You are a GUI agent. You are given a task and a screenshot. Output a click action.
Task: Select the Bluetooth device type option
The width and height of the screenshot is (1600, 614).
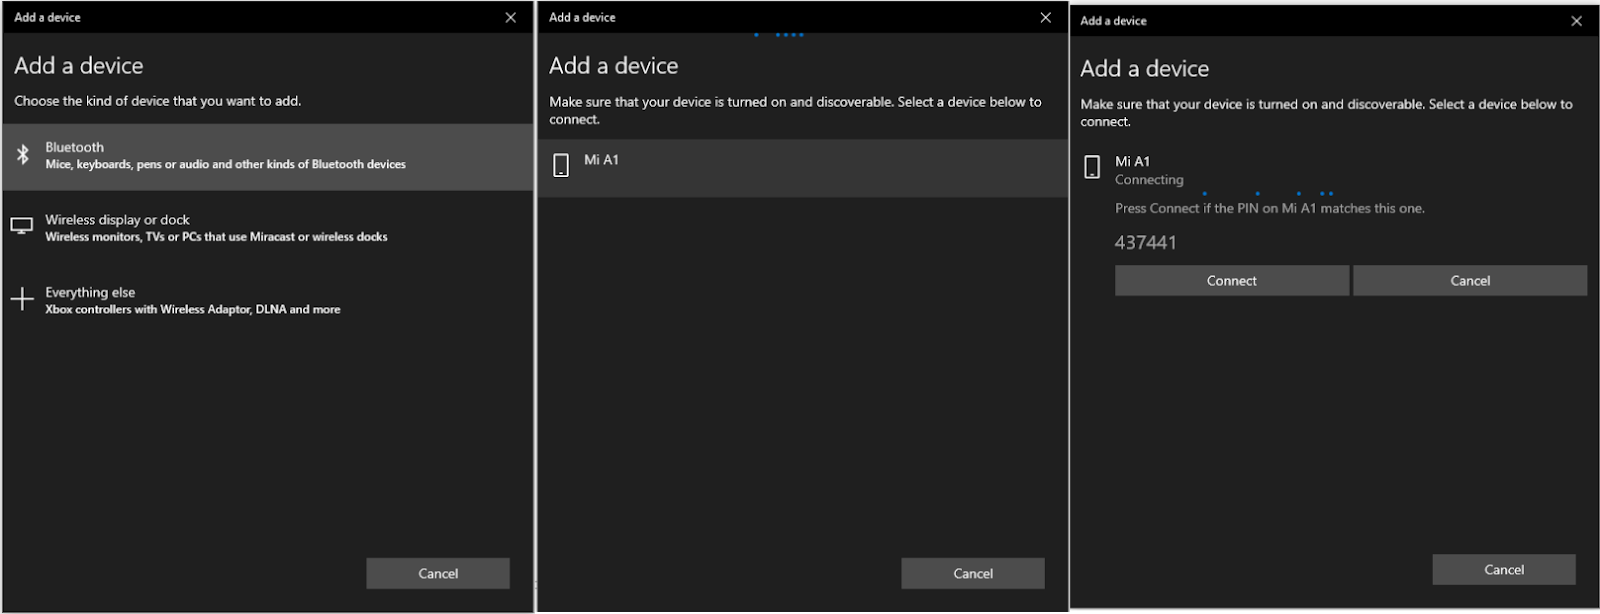pyautogui.click(x=268, y=157)
